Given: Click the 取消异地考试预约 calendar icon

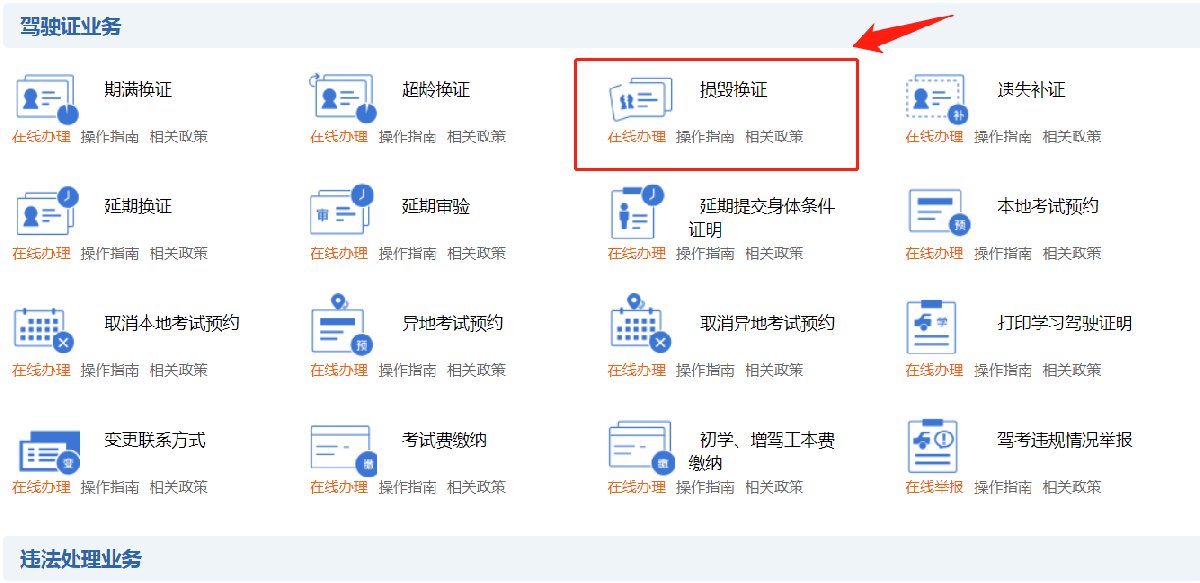Looking at the screenshot, I should 640,324.
